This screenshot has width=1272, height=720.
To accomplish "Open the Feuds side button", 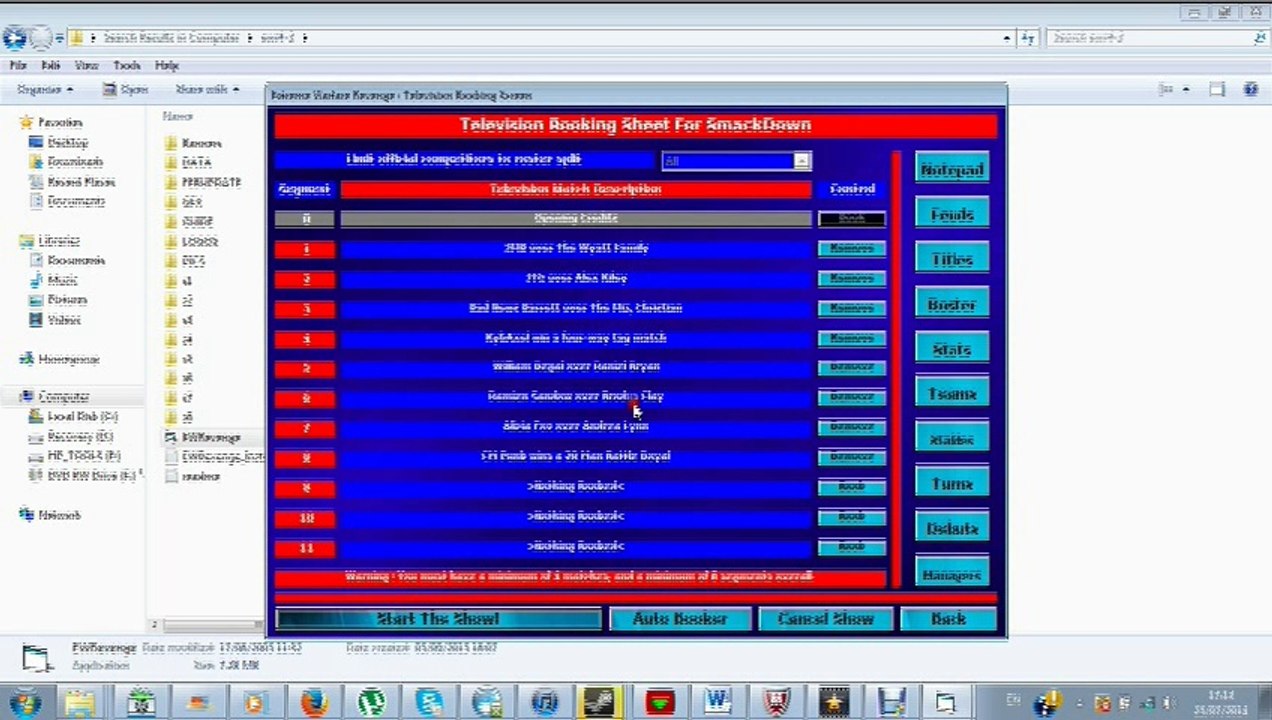I will [x=951, y=214].
